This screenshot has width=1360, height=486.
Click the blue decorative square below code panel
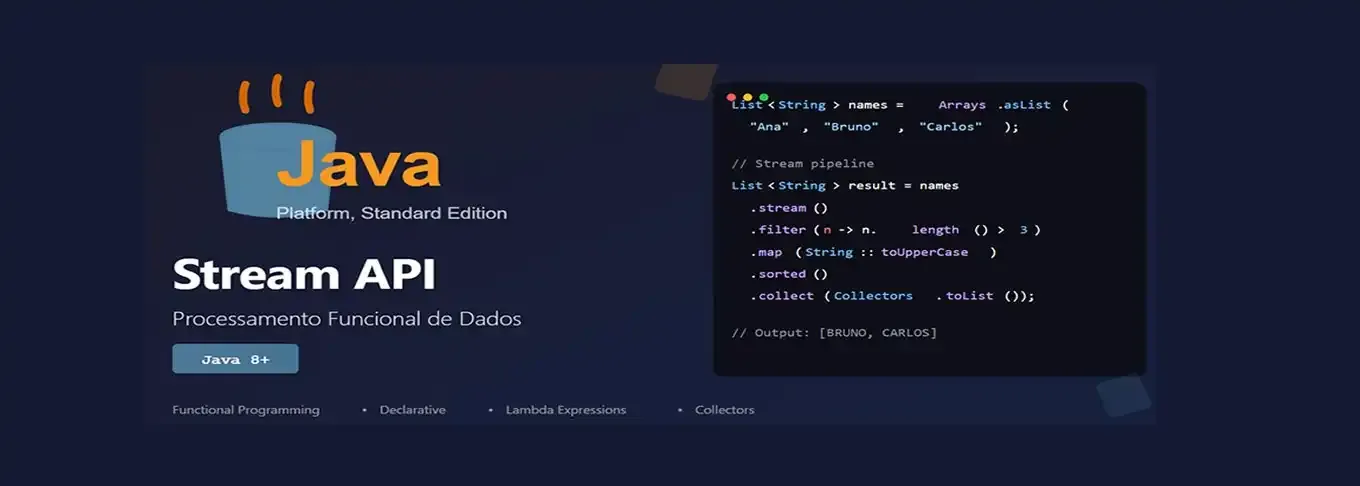(1124, 395)
